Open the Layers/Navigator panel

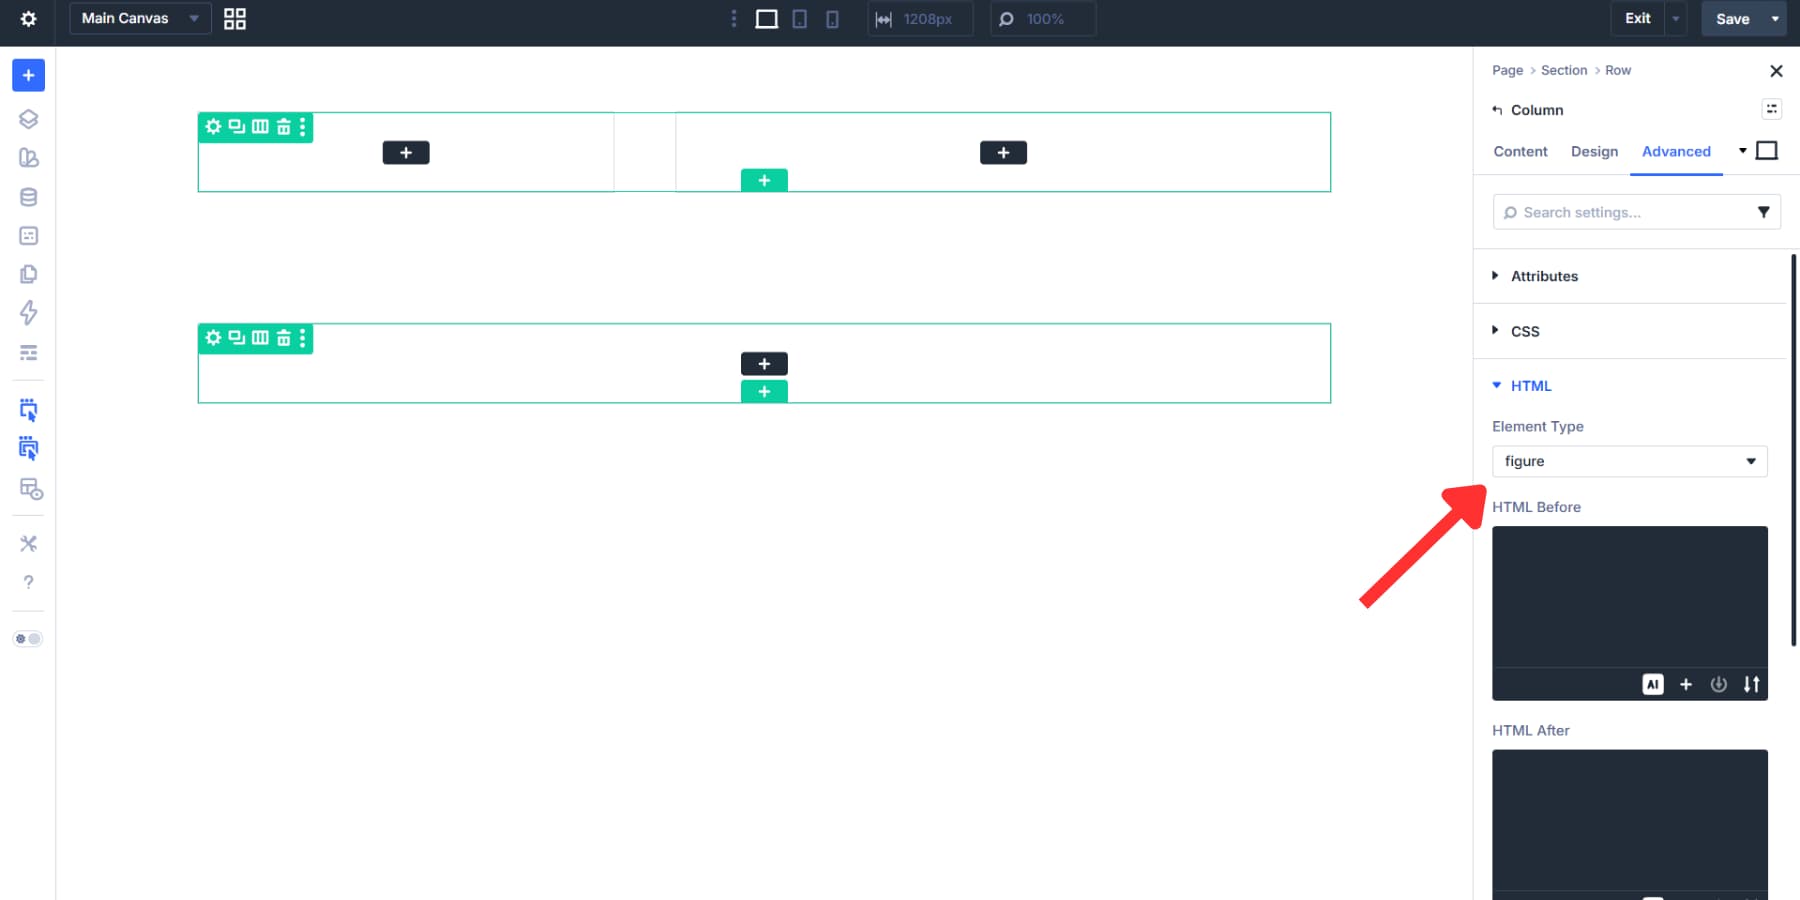pyautogui.click(x=28, y=118)
